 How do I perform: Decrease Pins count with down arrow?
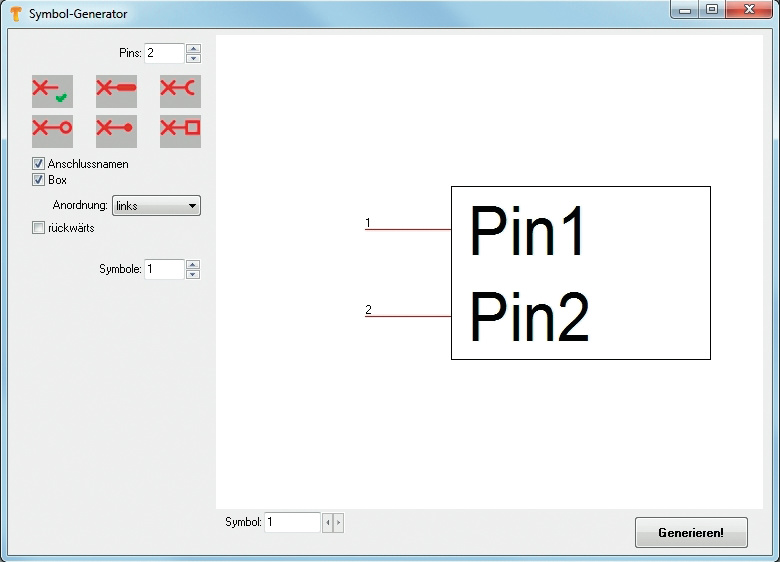[x=193, y=58]
